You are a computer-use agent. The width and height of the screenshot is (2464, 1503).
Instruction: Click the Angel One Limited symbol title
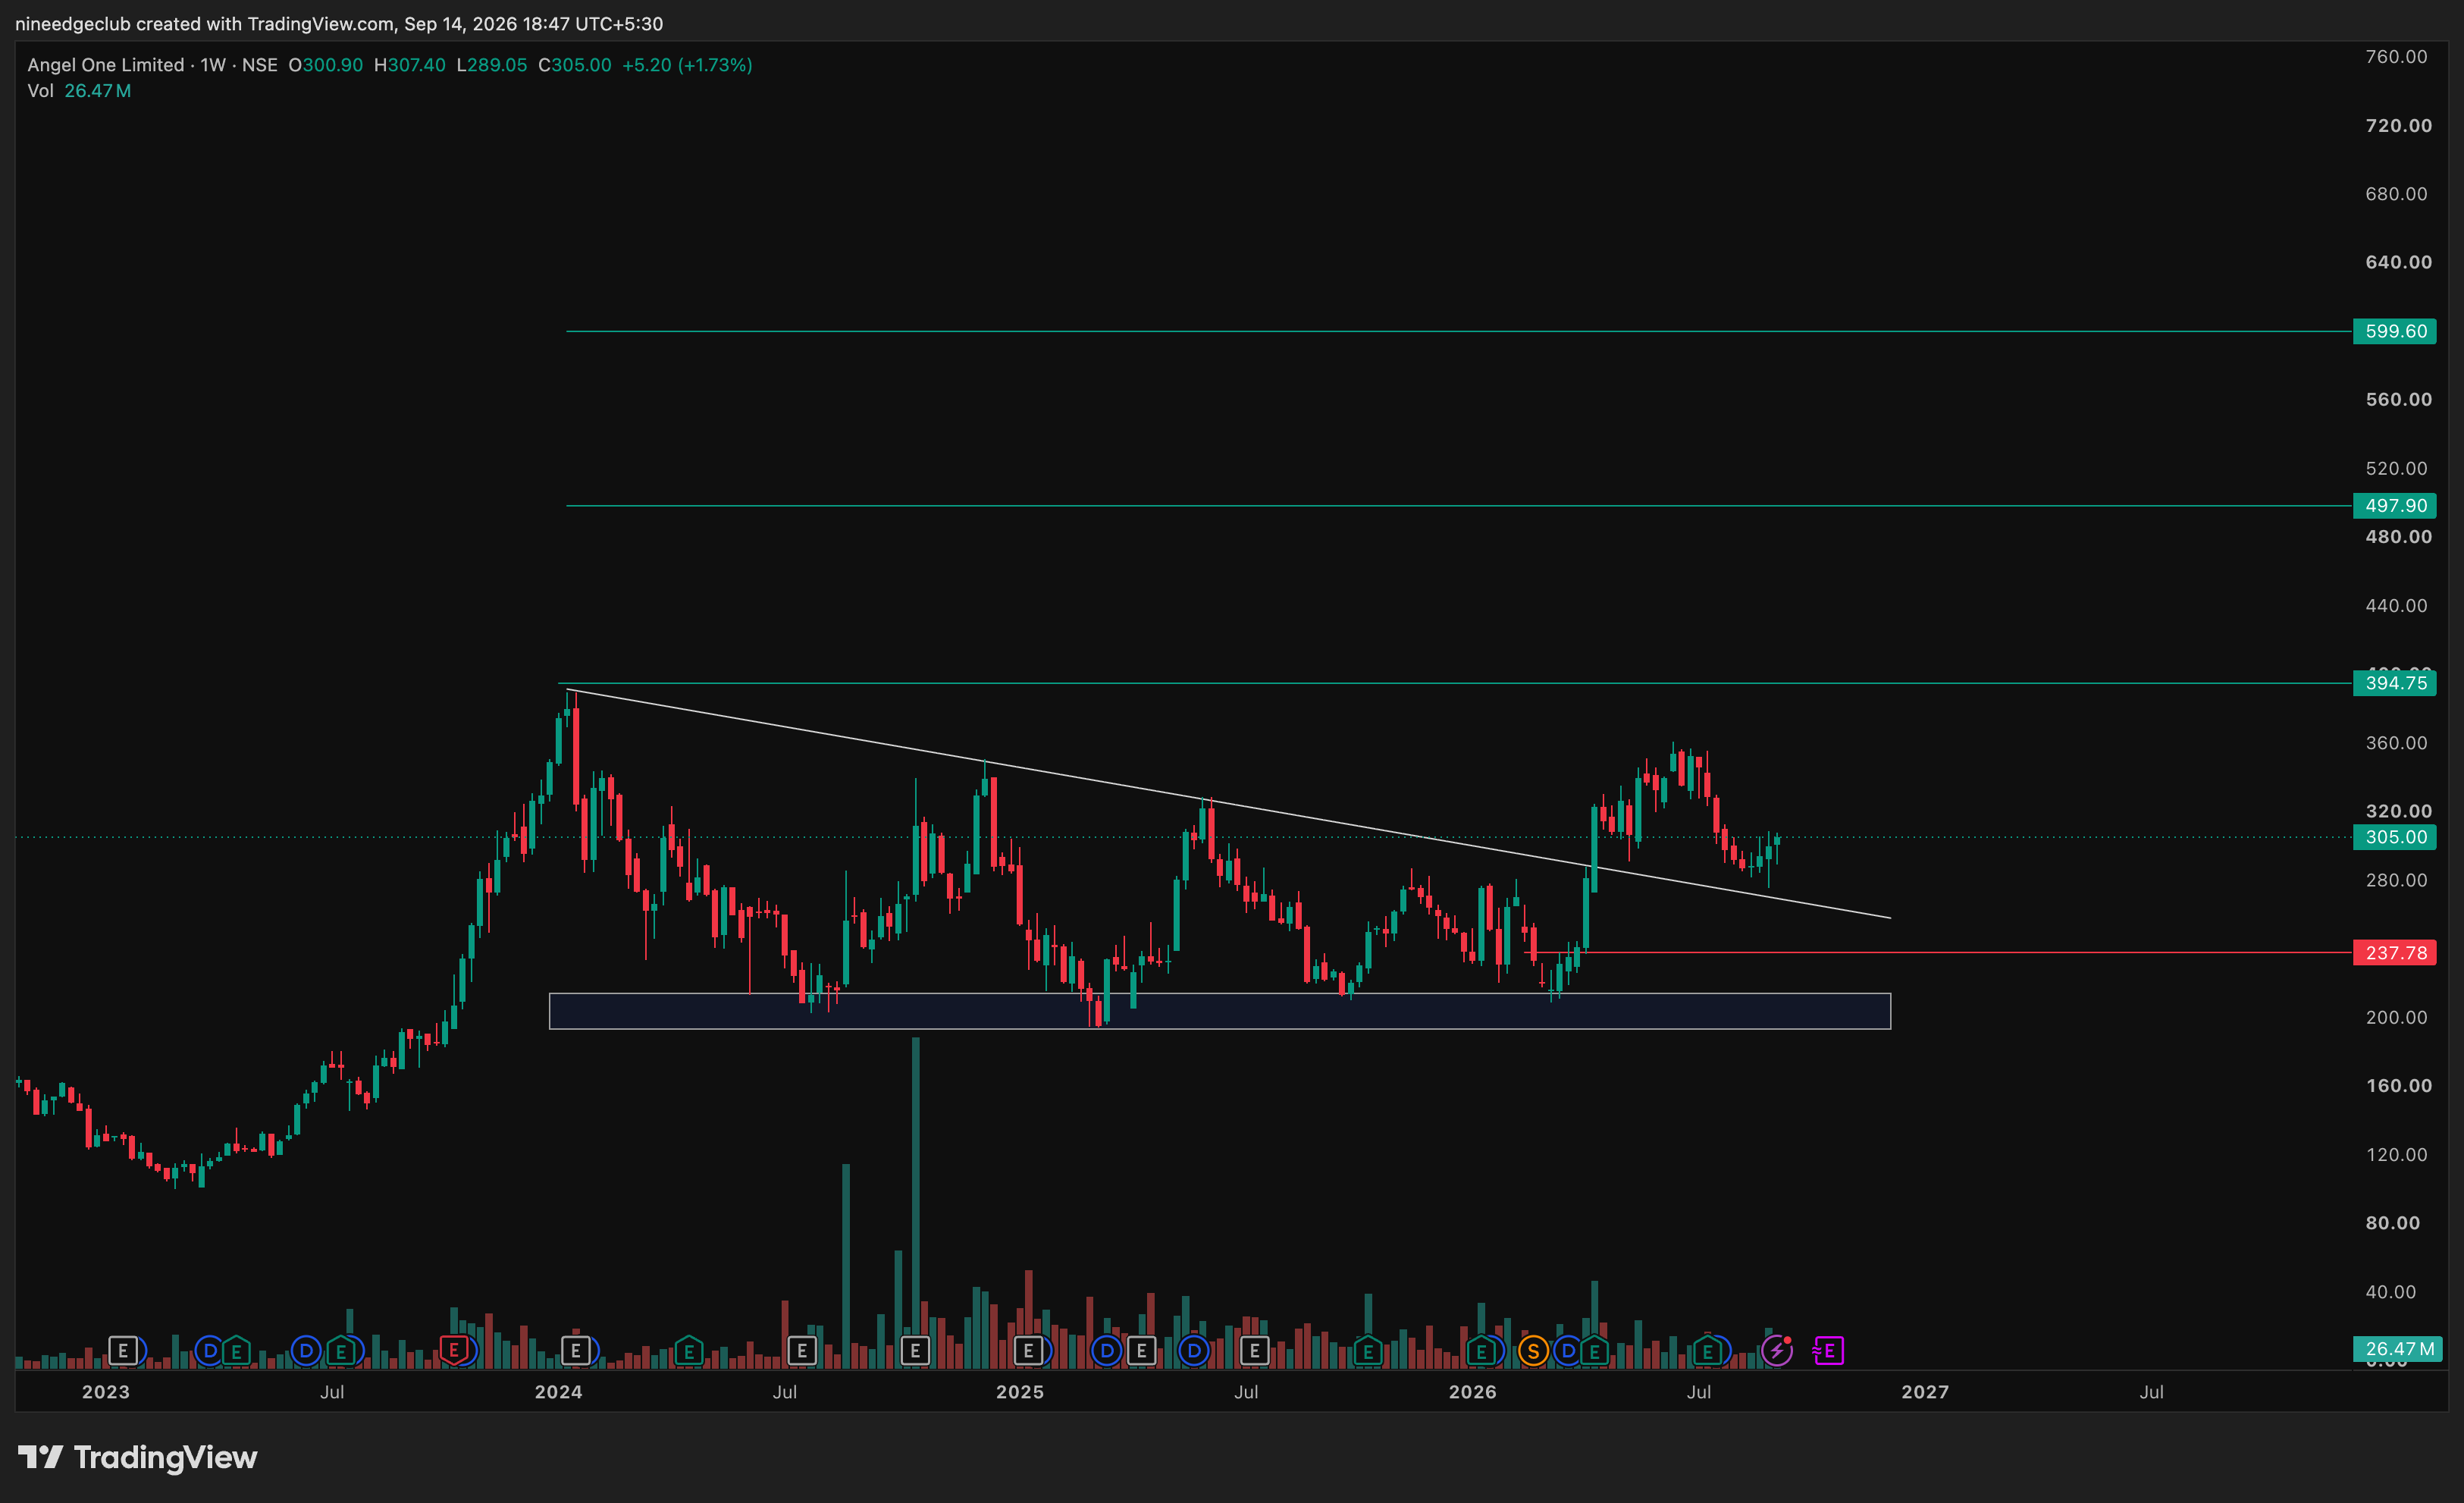click(105, 65)
